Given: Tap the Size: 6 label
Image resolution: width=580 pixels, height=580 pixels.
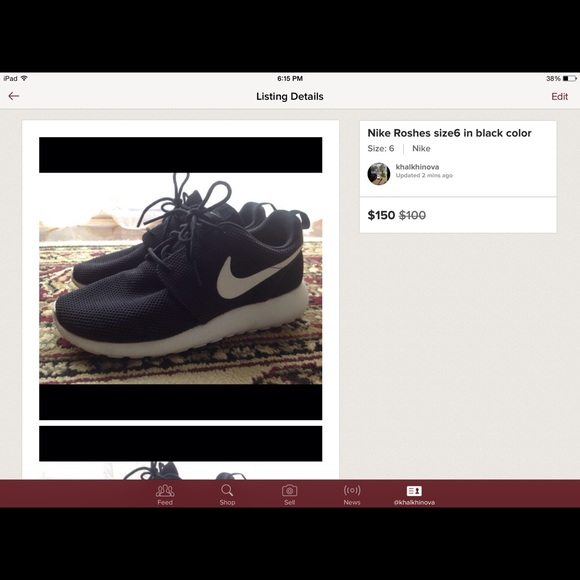Looking at the screenshot, I should [381, 149].
